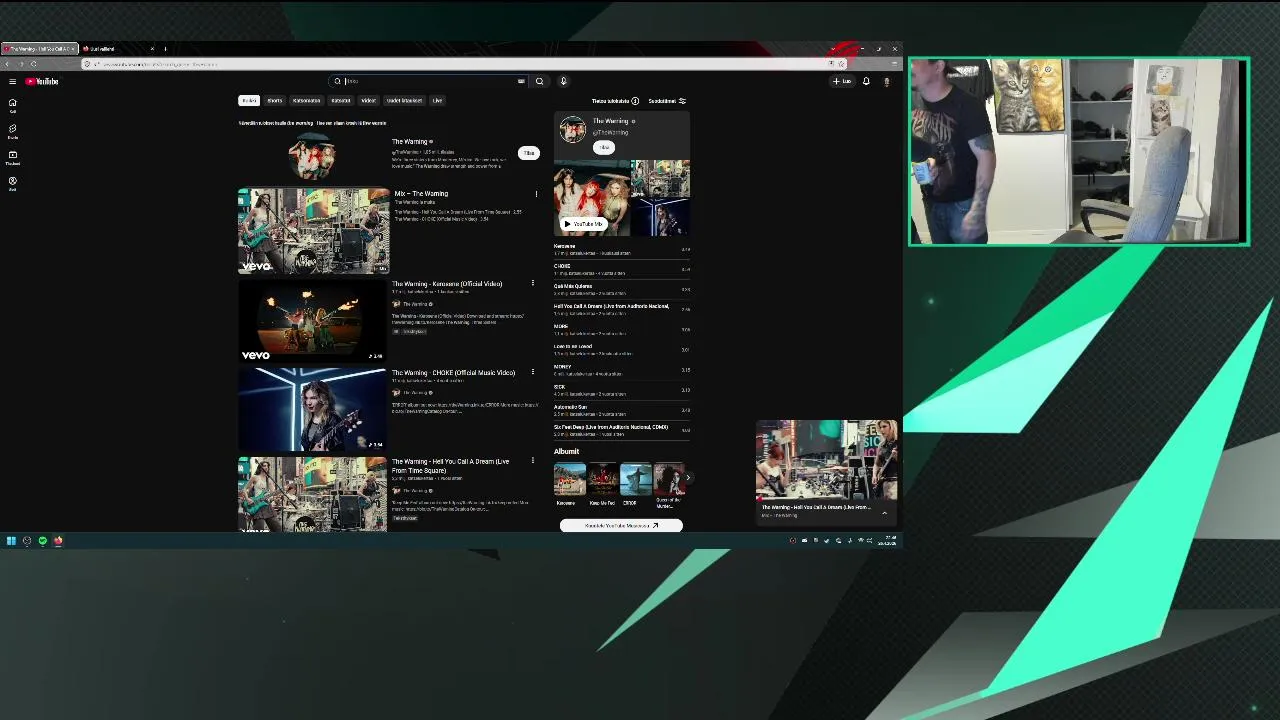Play Six Feet Deep in the song list
This screenshot has height=720, width=1280.
coord(621,430)
